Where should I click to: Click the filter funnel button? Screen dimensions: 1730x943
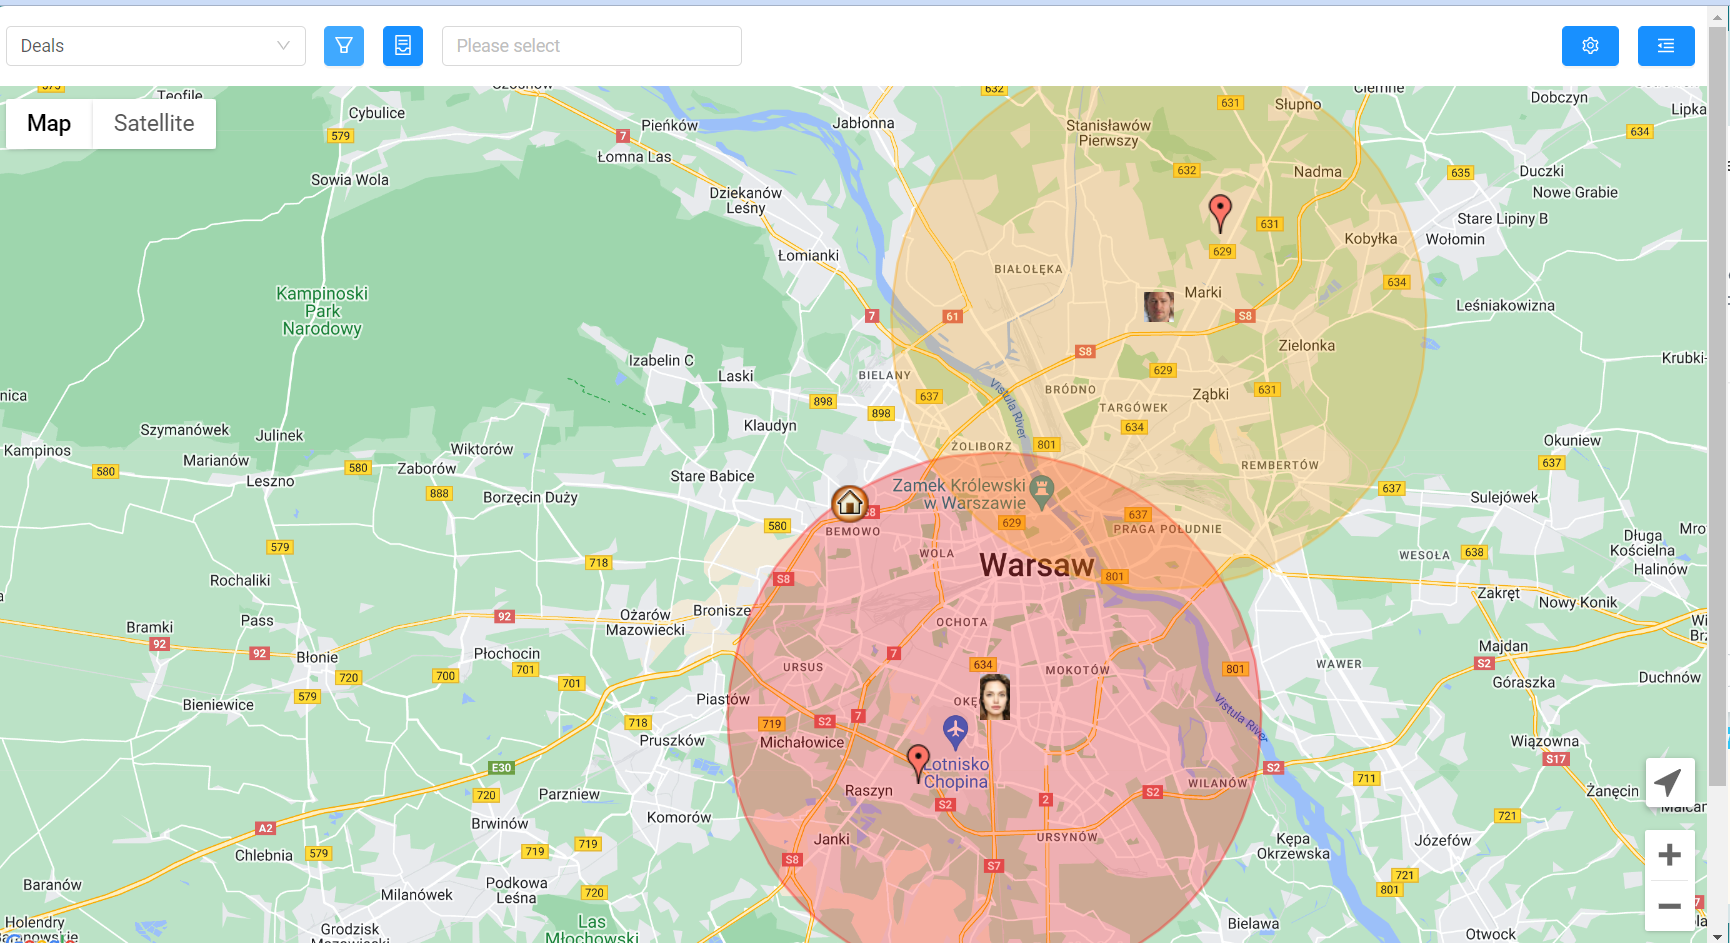pos(344,46)
